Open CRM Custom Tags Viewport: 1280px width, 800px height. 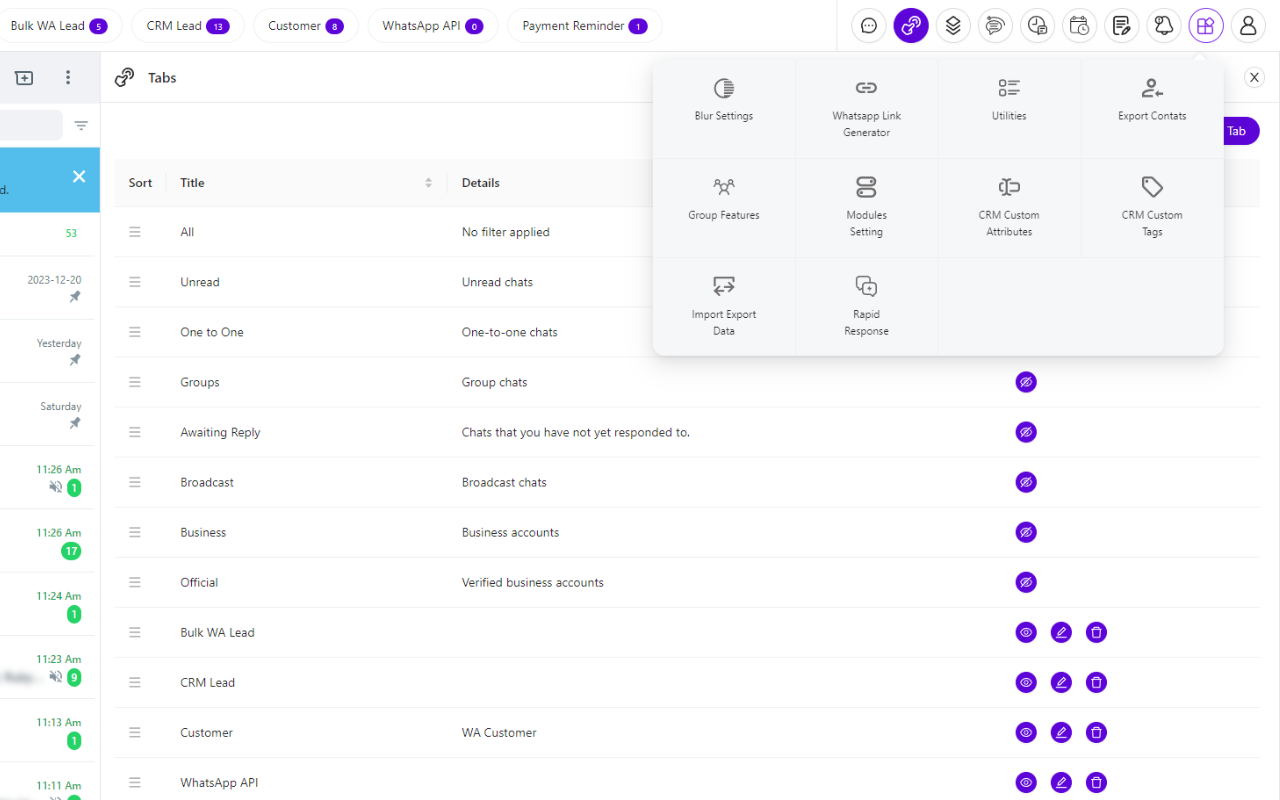1152,207
